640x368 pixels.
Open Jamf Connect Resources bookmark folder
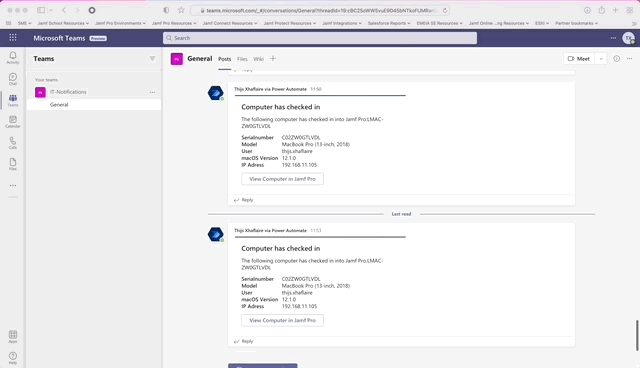coord(230,23)
